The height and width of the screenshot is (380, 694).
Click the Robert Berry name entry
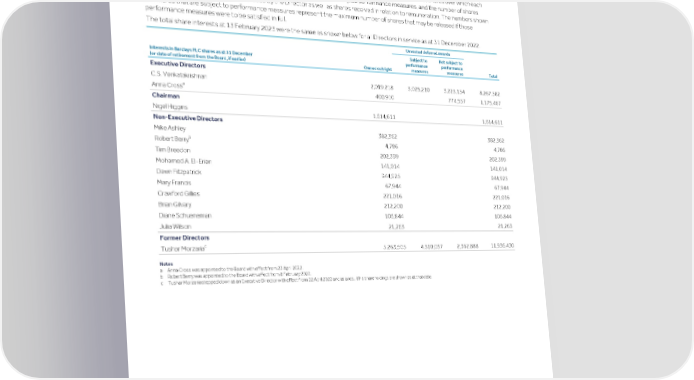173,139
